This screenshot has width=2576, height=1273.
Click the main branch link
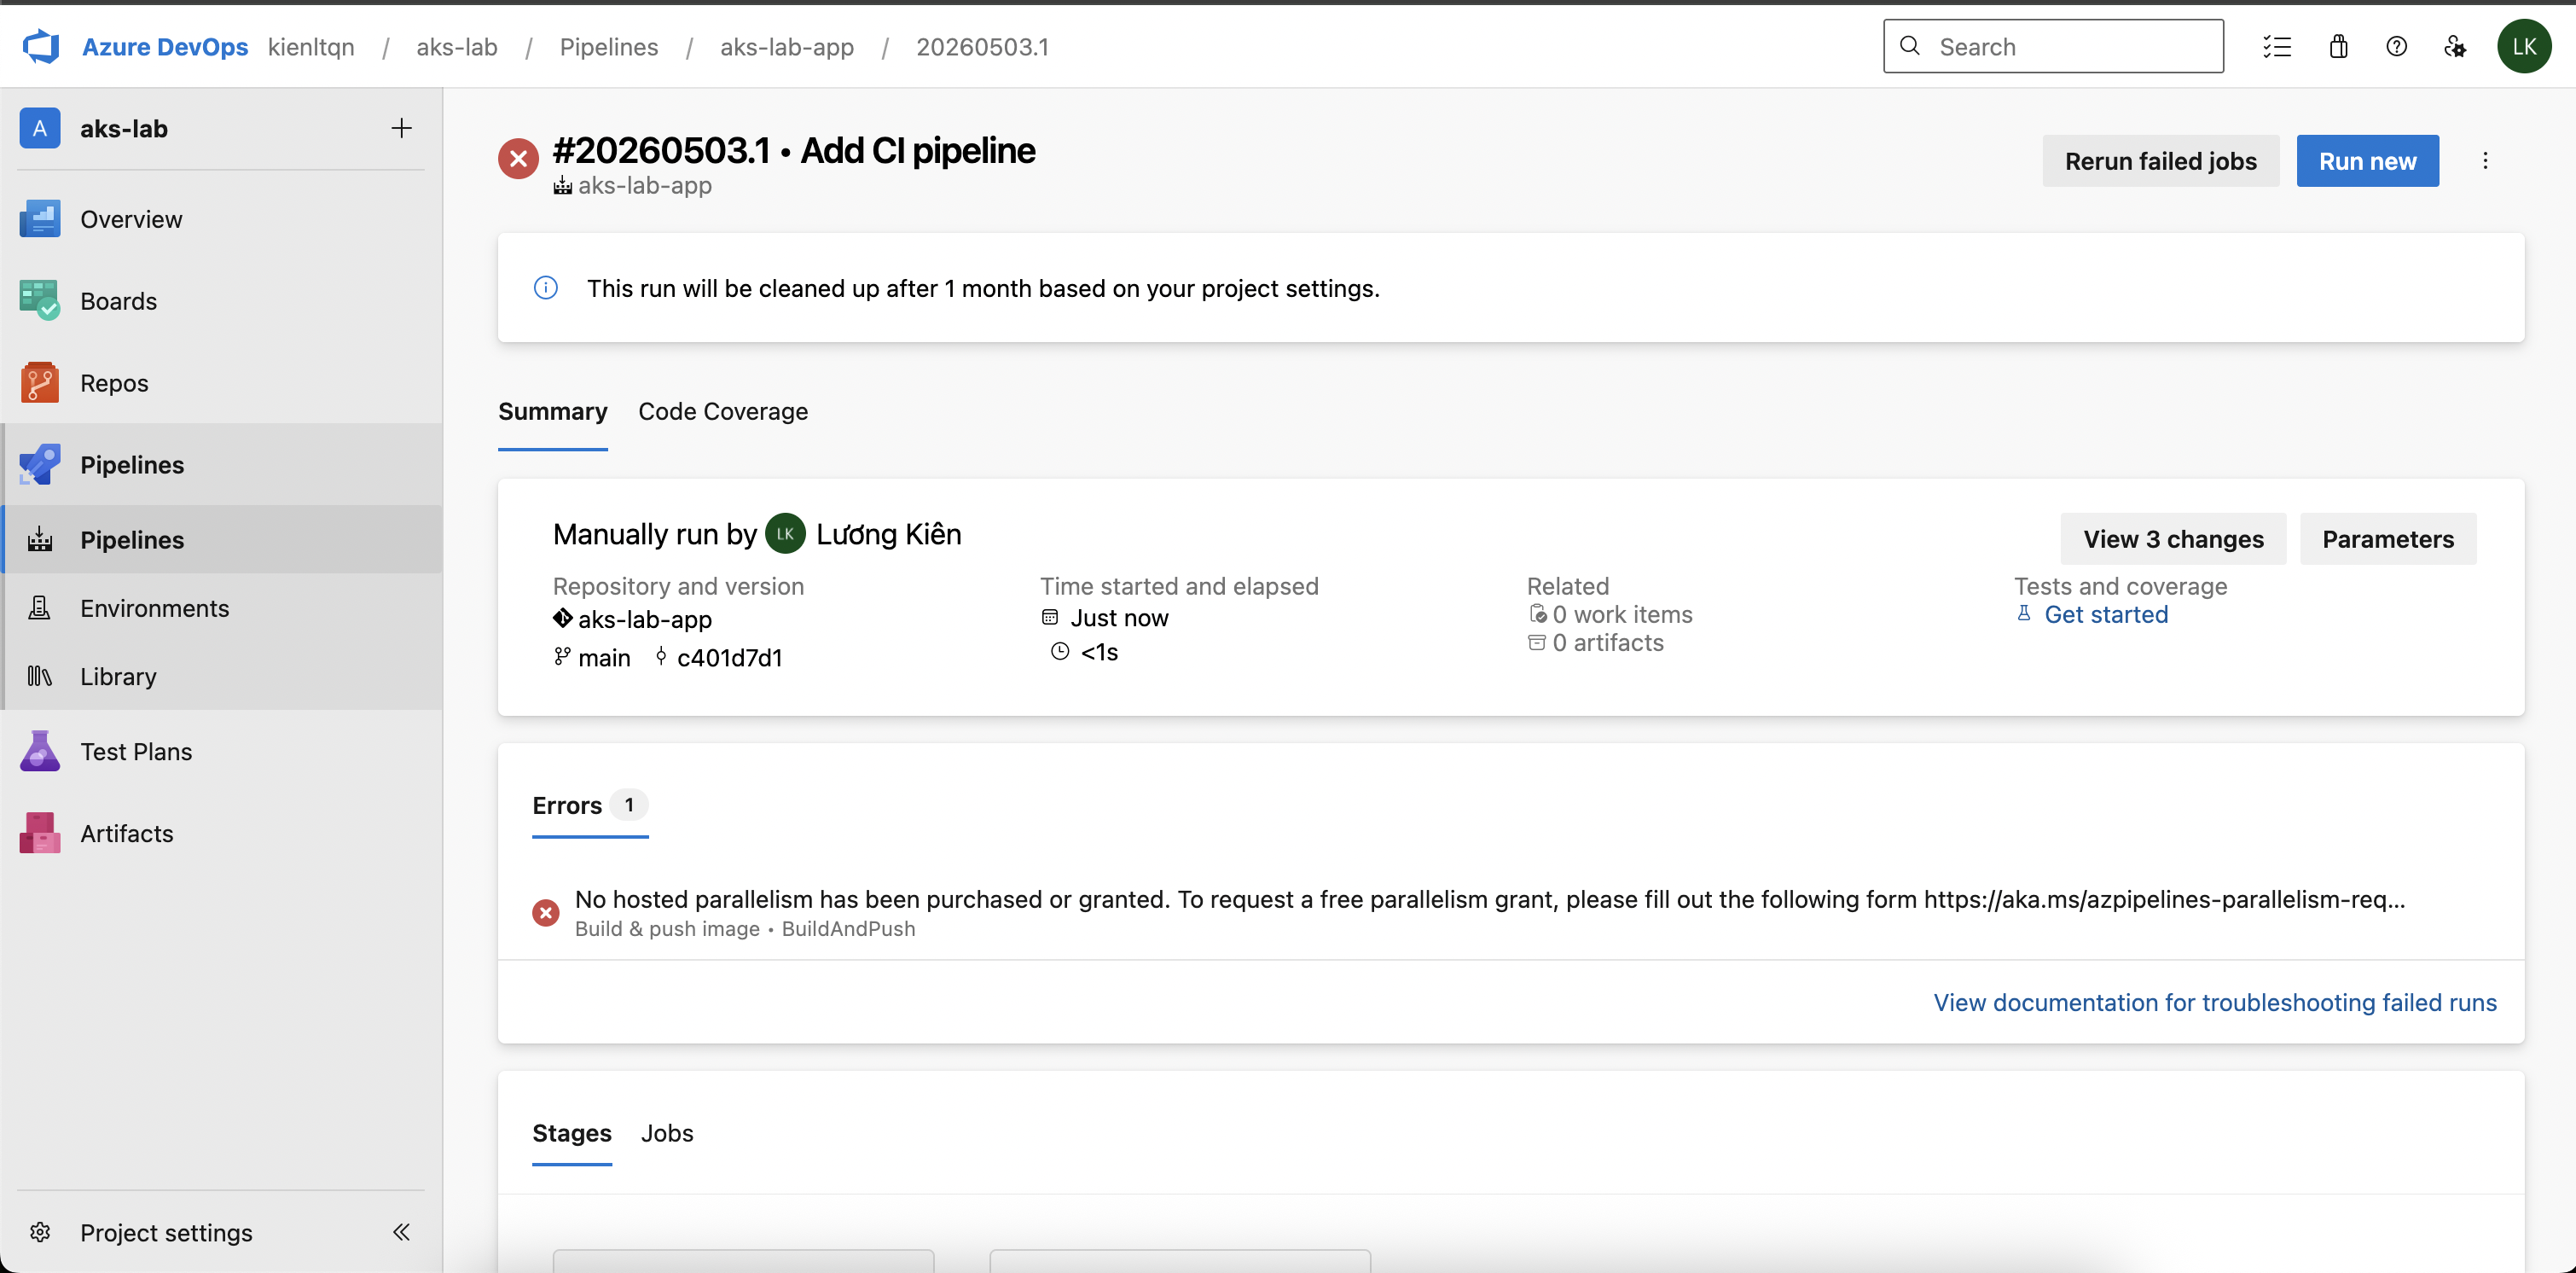[x=604, y=657]
